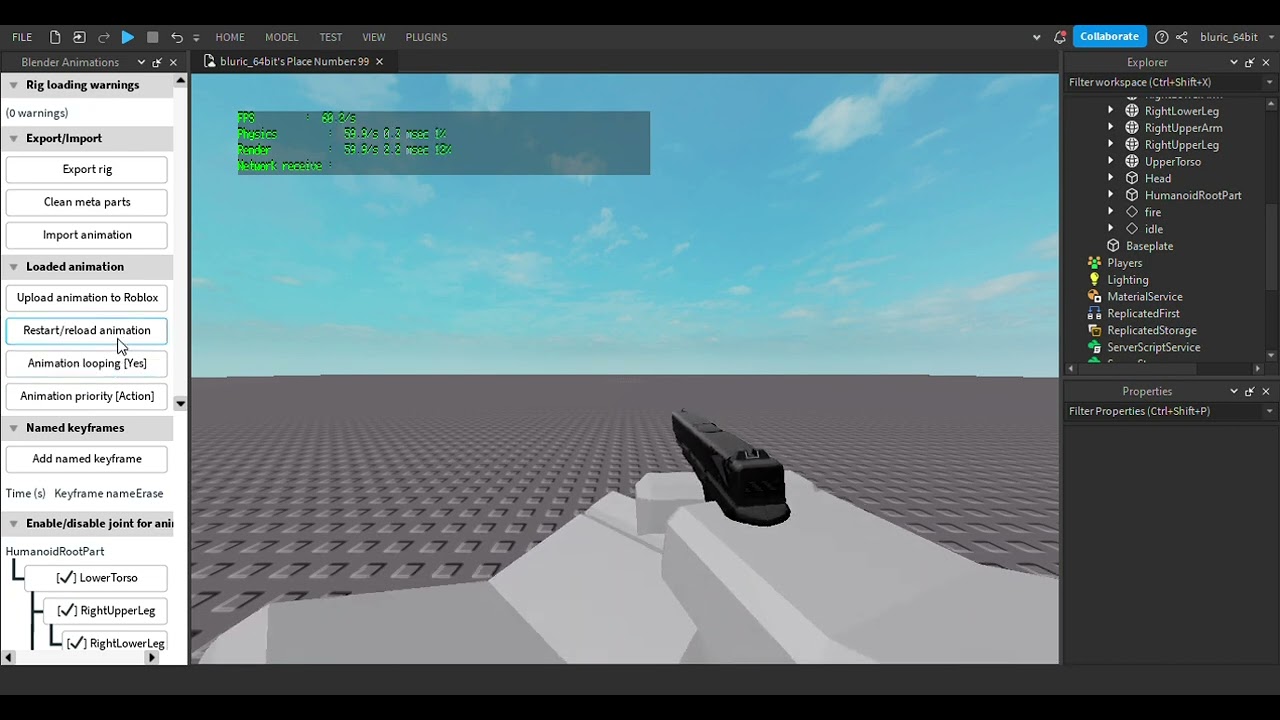This screenshot has width=1280, height=720.
Task: Select the ReplicatedStorage icon
Action: 1095,331
